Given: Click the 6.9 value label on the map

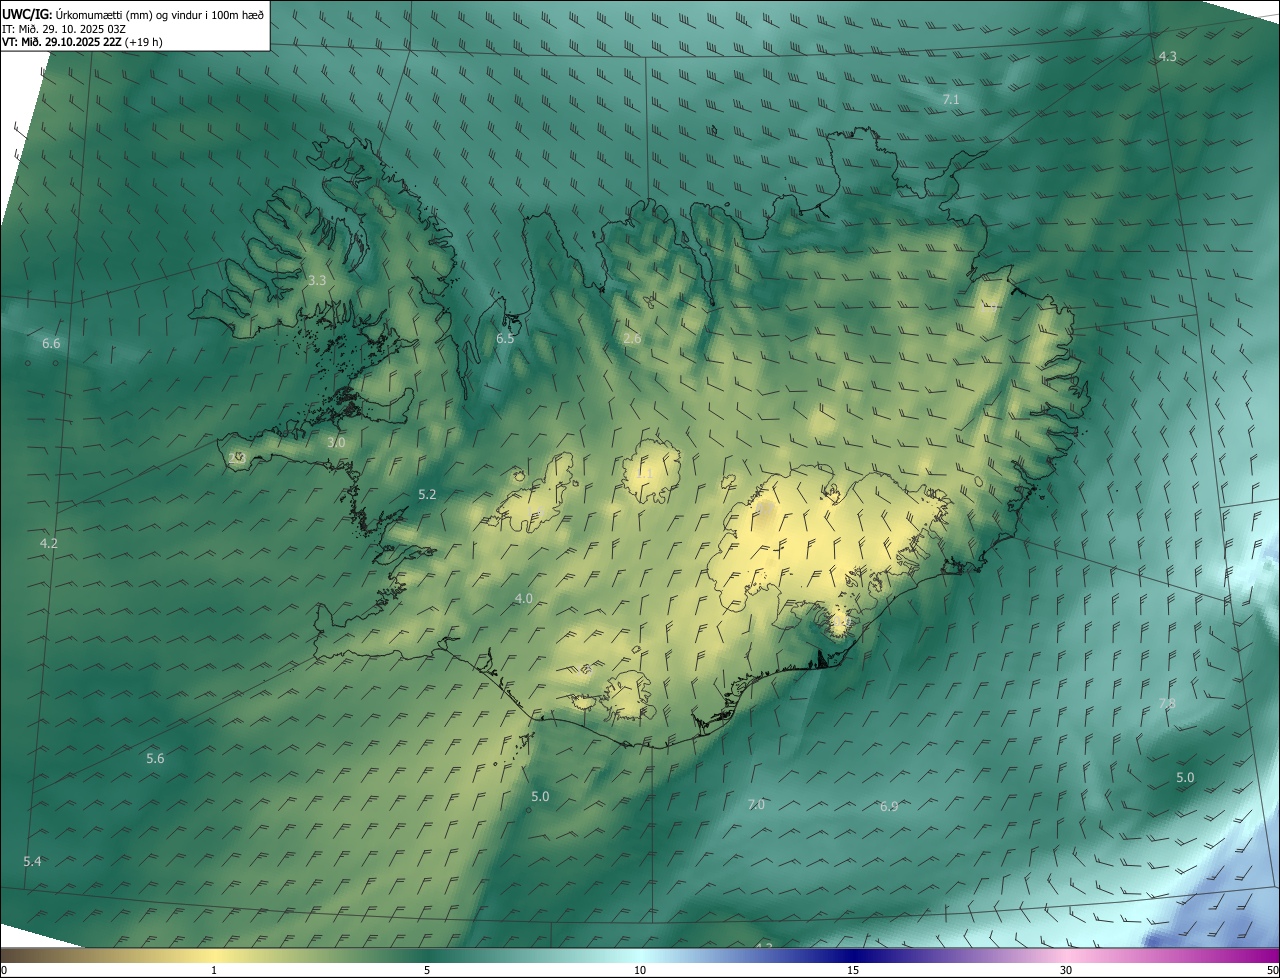Looking at the screenshot, I should pos(888,807).
